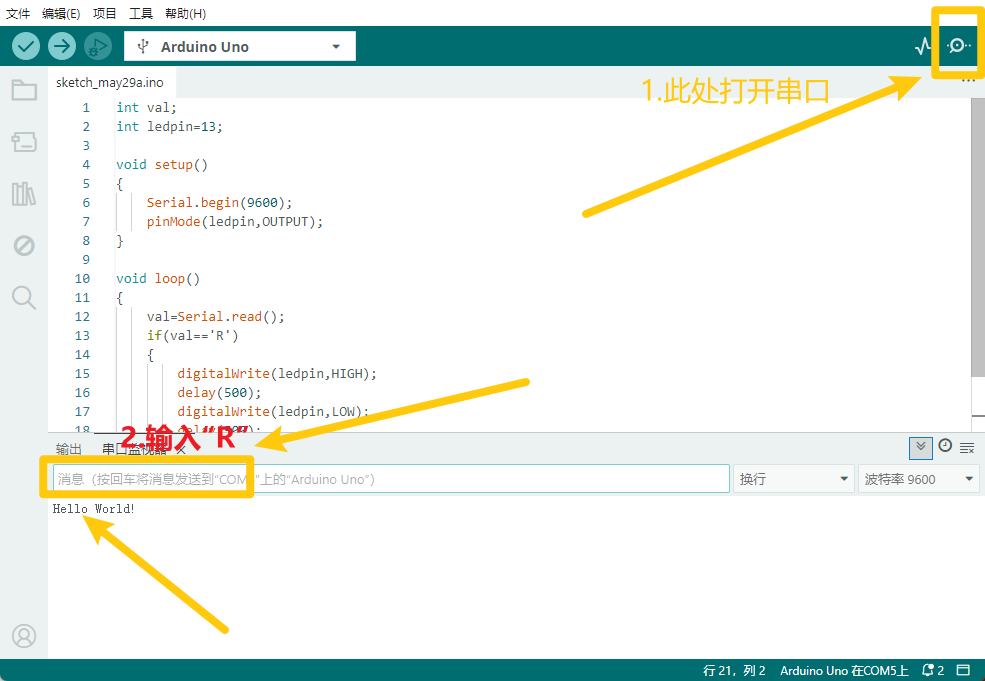This screenshot has height=681, width=985.
Task: Open the Library Manager sidebar icon
Action: coord(24,193)
